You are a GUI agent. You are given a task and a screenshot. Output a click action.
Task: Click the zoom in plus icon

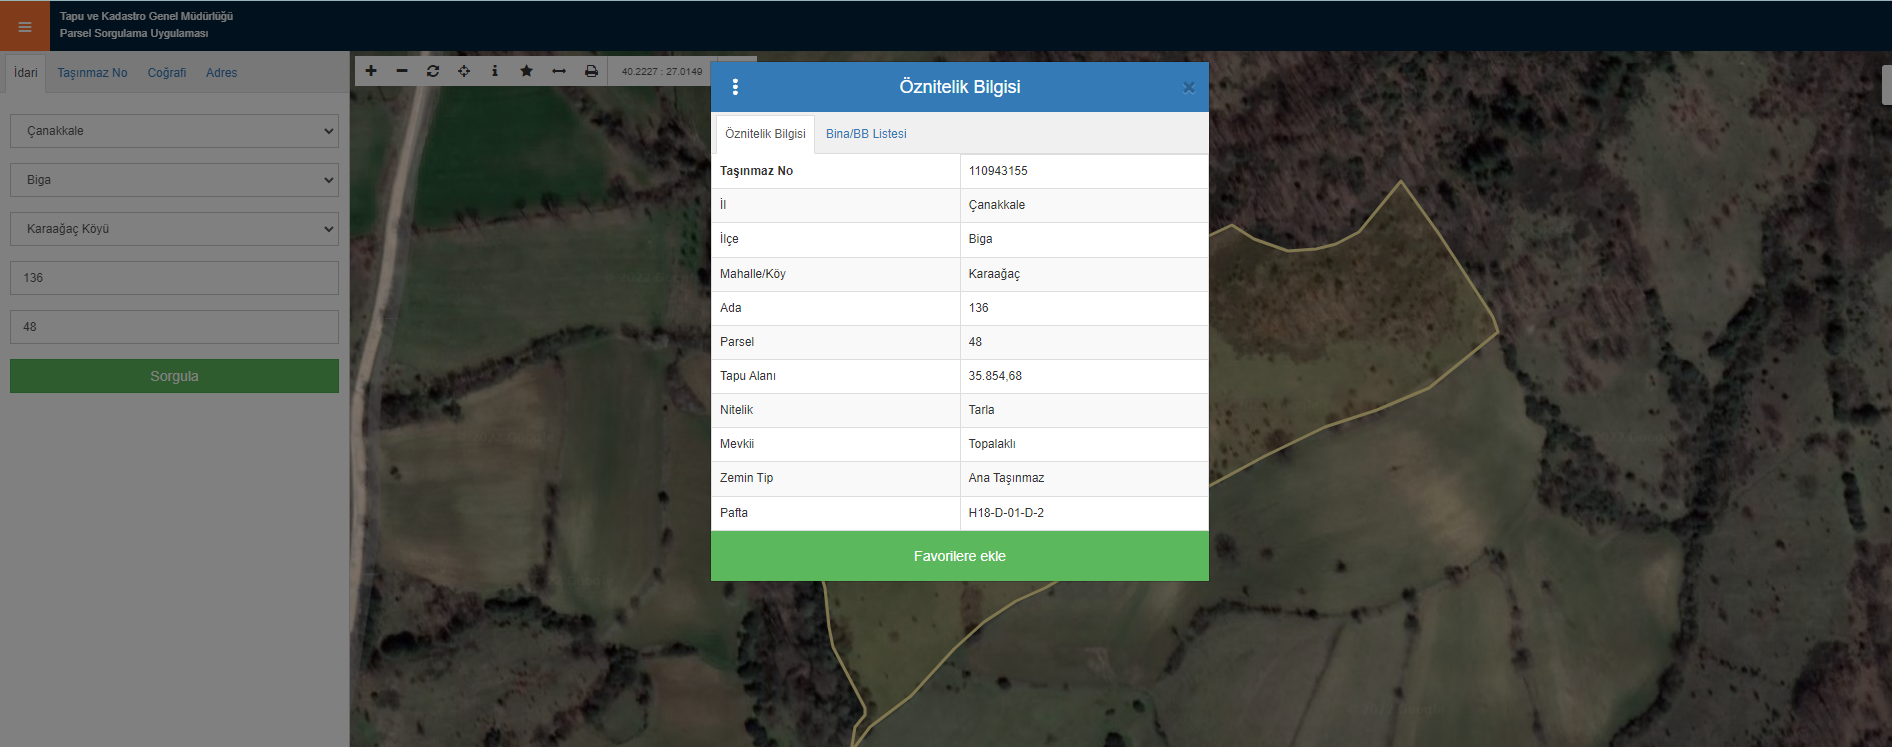[371, 71]
